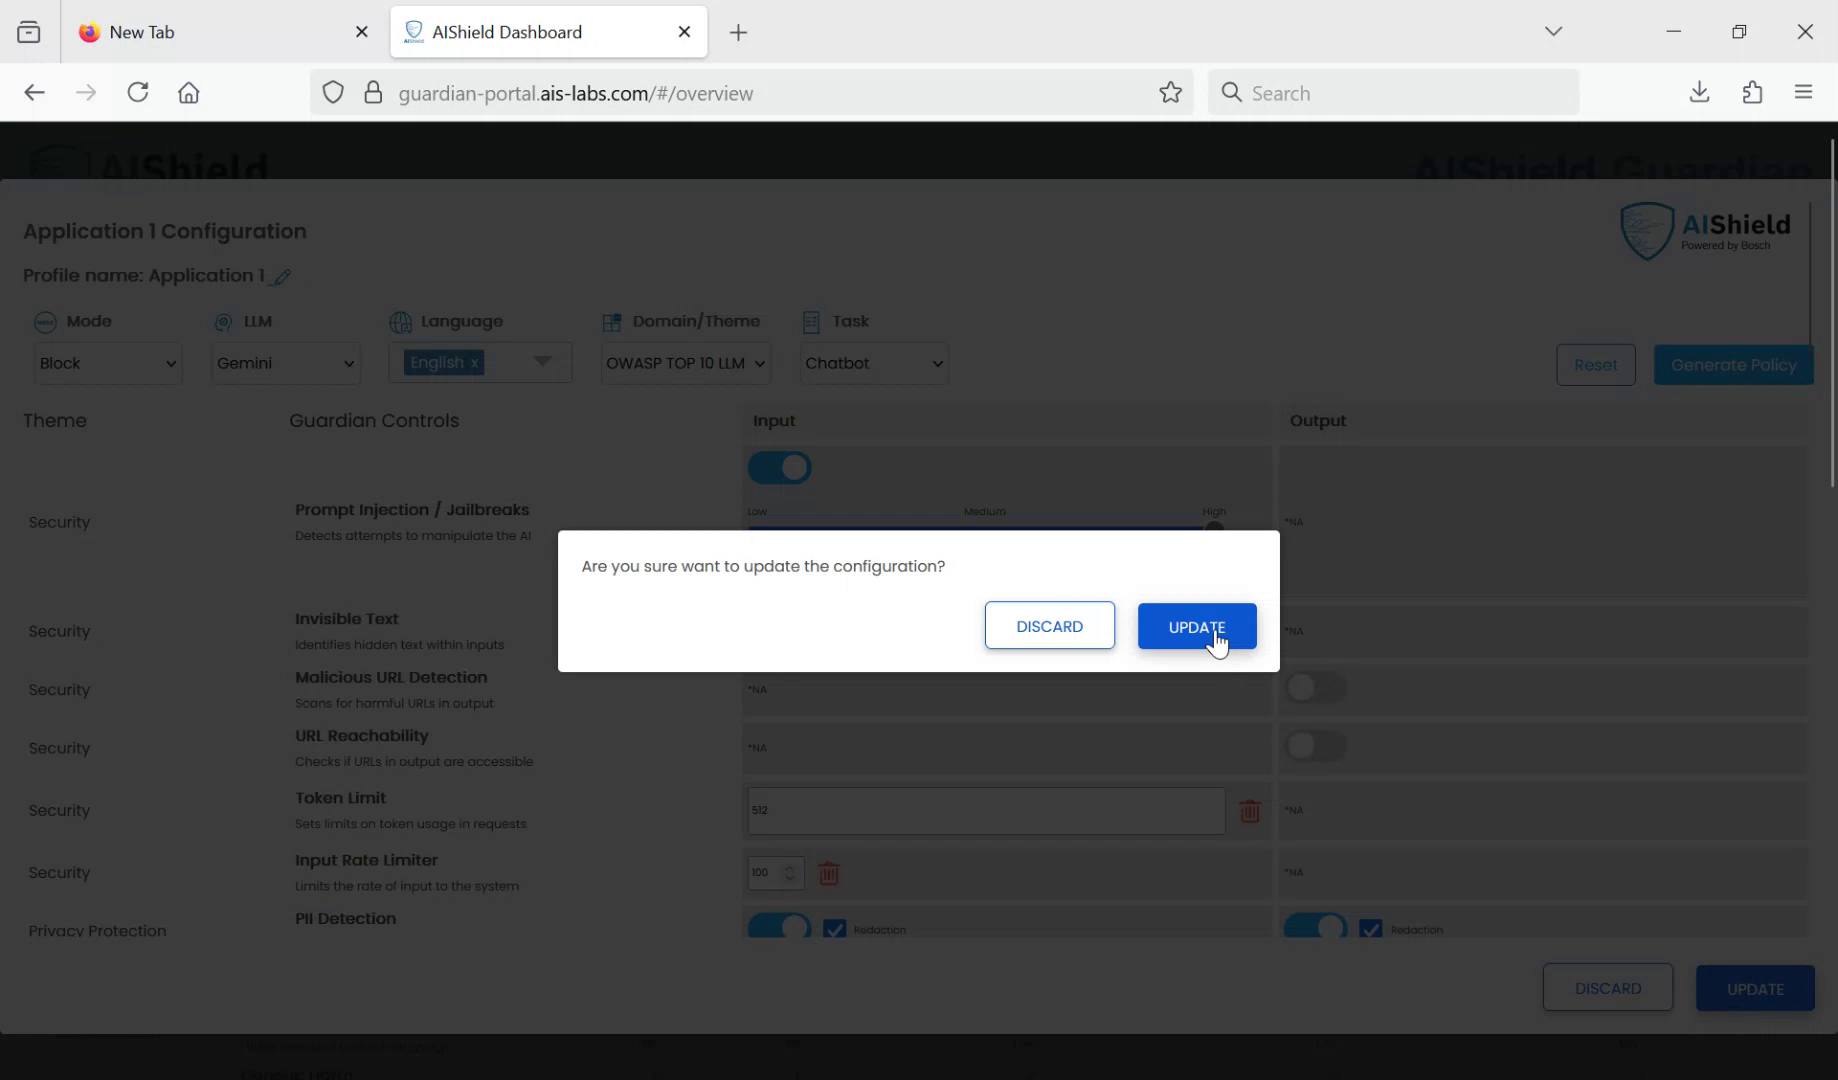Enable the Malicious URL Detection output toggle

(x=1315, y=687)
